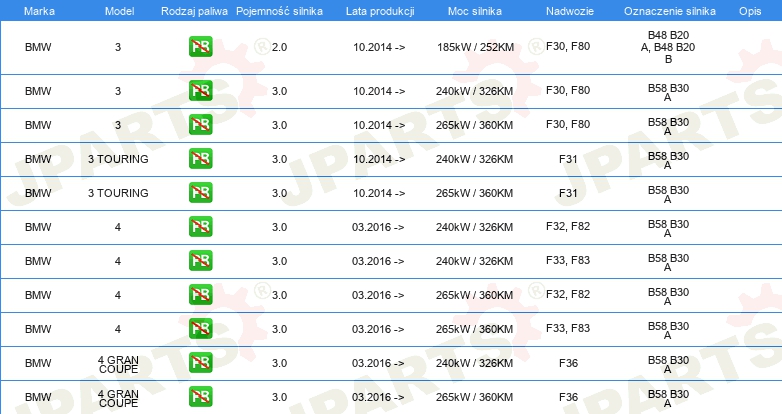Image resolution: width=782 pixels, height=414 pixels.
Task: Click BMW brand cell in the 2.0 row
Action: (x=38, y=47)
